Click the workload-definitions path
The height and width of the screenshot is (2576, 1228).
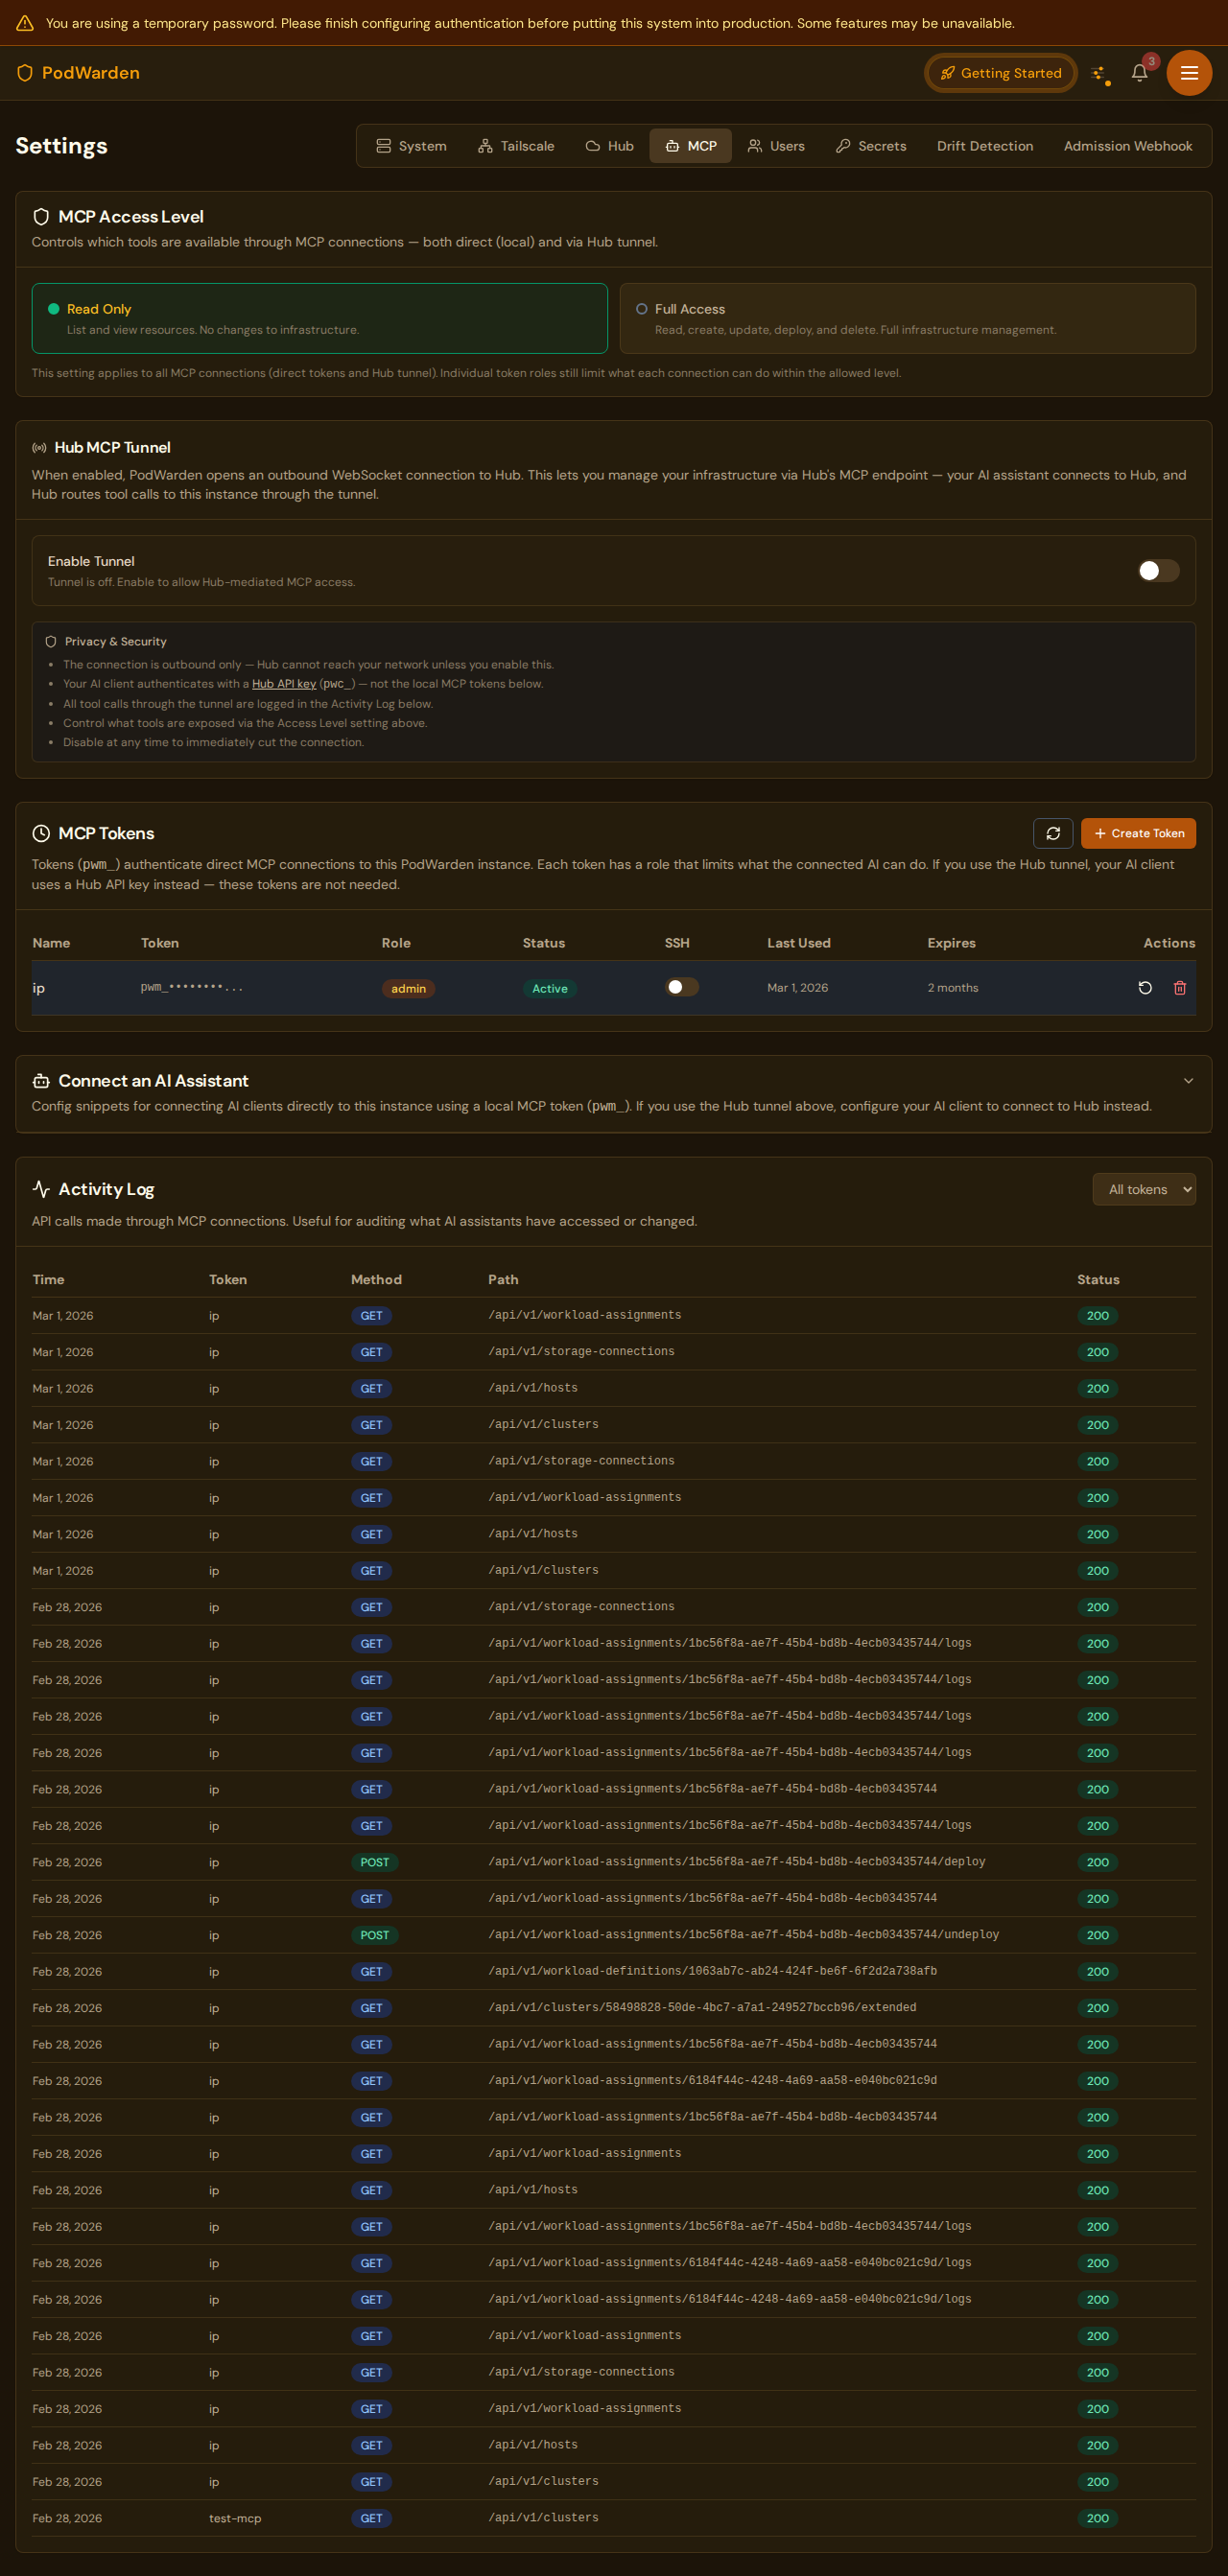point(712,1971)
